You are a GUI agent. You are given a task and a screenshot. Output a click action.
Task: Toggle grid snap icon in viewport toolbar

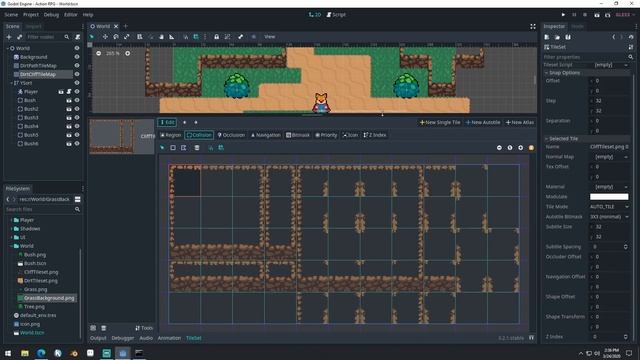(x=196, y=37)
